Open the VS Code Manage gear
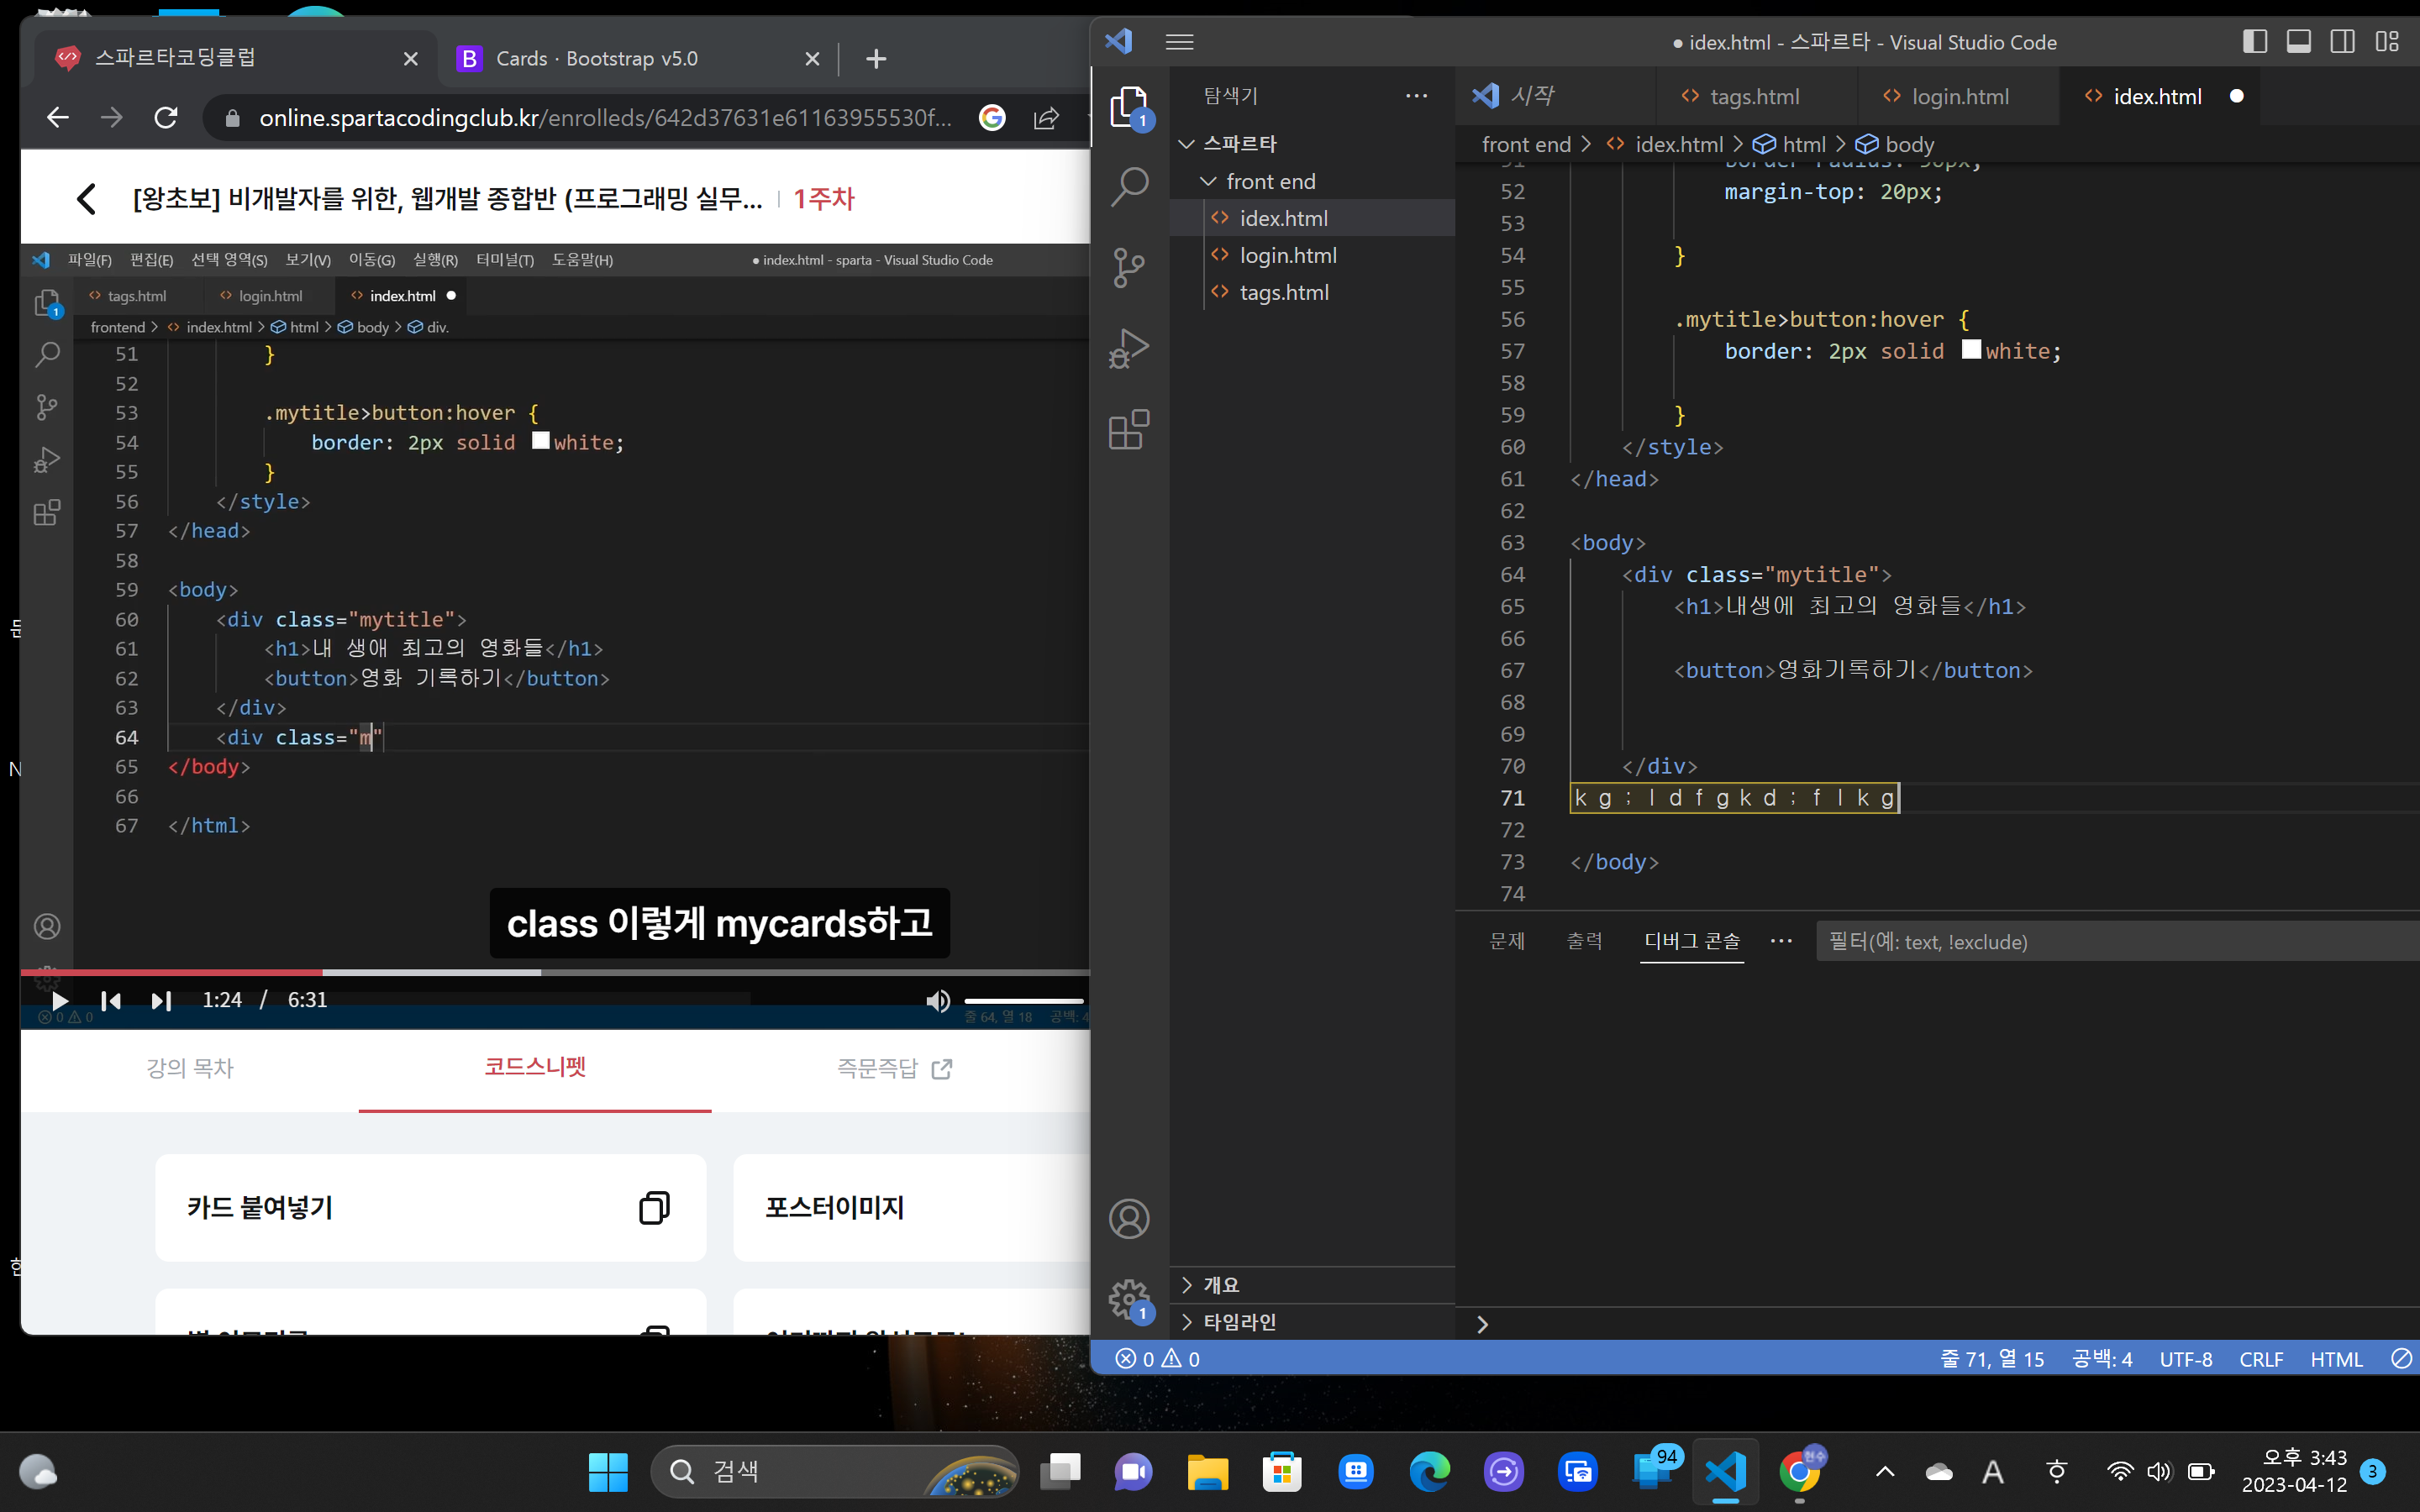2420x1512 pixels. click(1129, 1300)
